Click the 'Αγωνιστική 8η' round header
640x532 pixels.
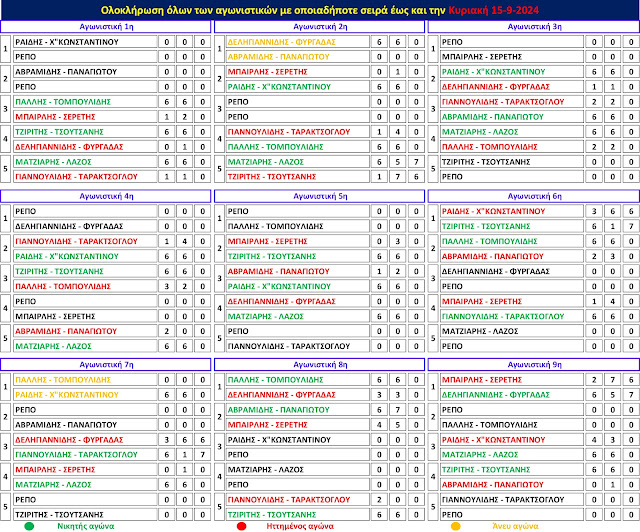[x=320, y=365]
